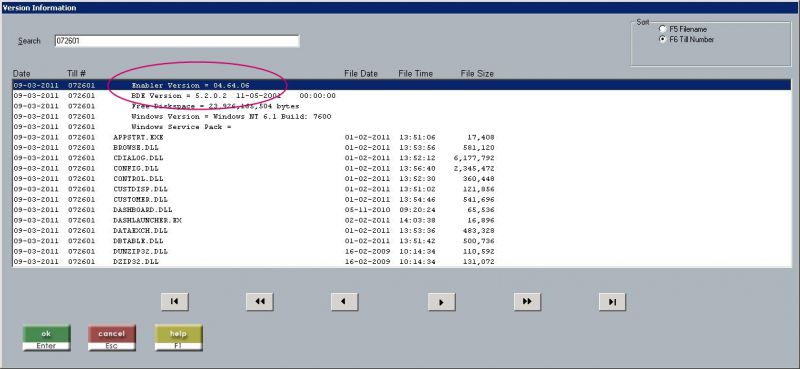
Task: Click the Search label
Action: pos(29,41)
